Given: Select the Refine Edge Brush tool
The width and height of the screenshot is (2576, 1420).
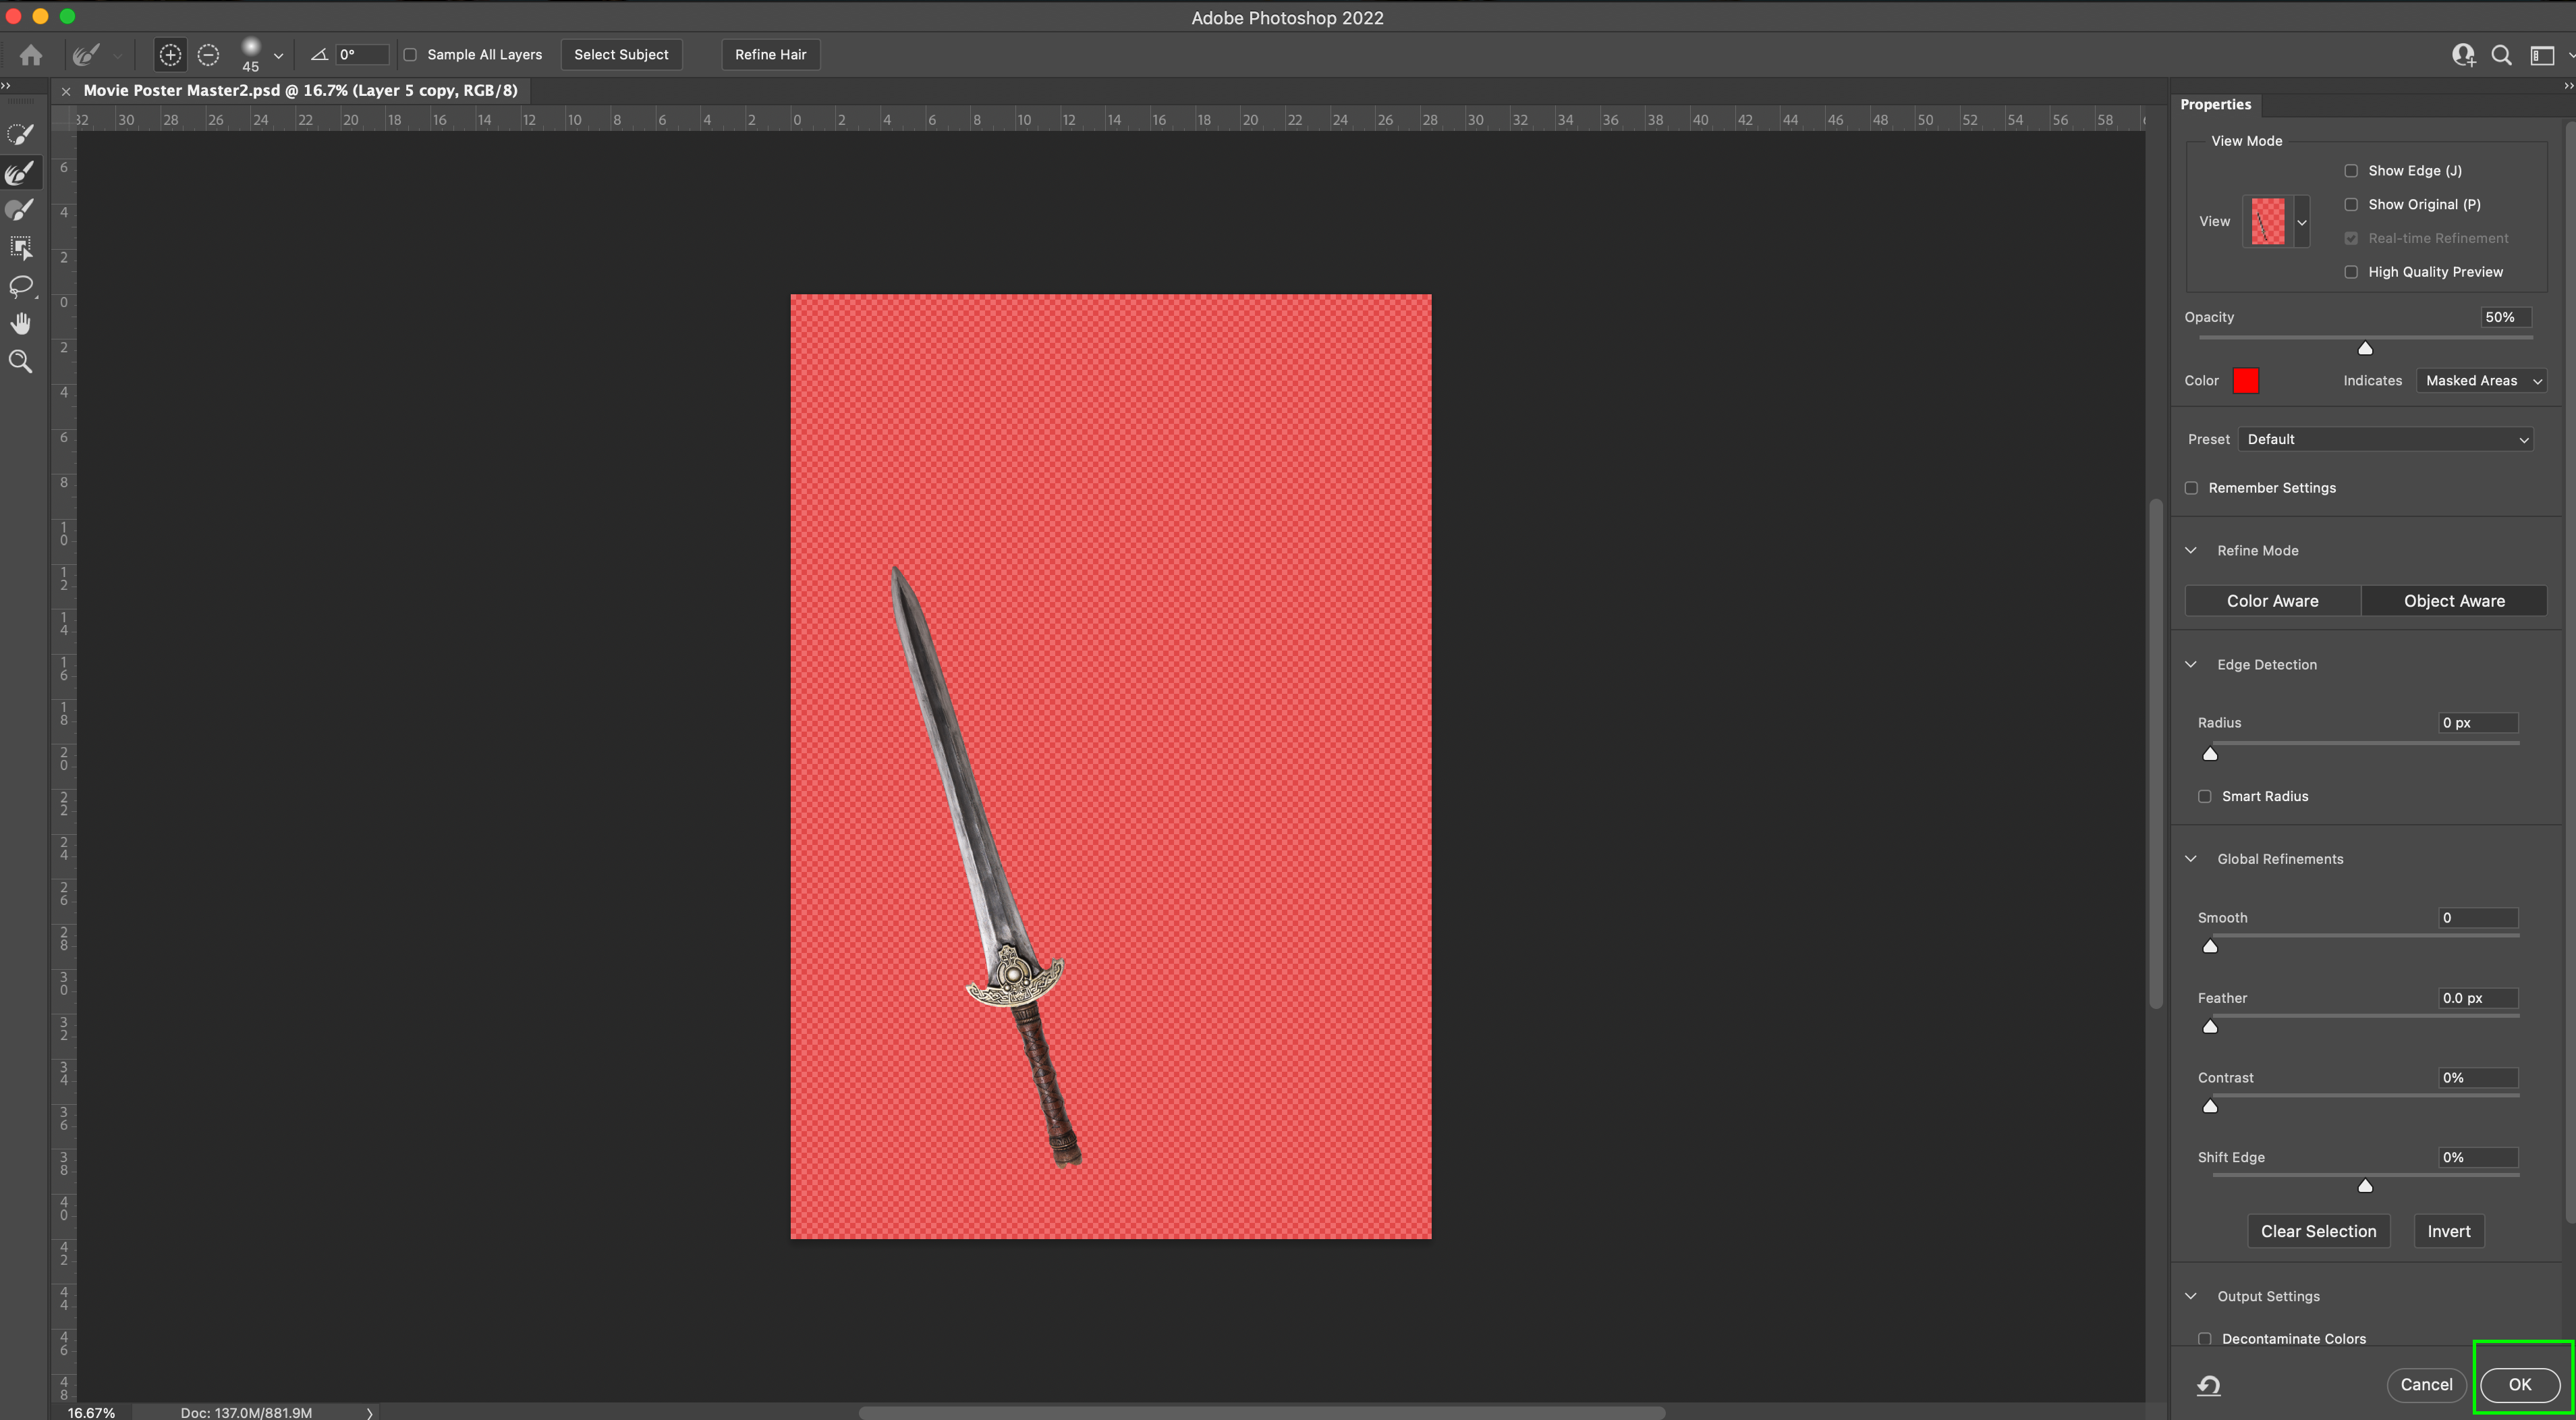Looking at the screenshot, I should [20, 173].
